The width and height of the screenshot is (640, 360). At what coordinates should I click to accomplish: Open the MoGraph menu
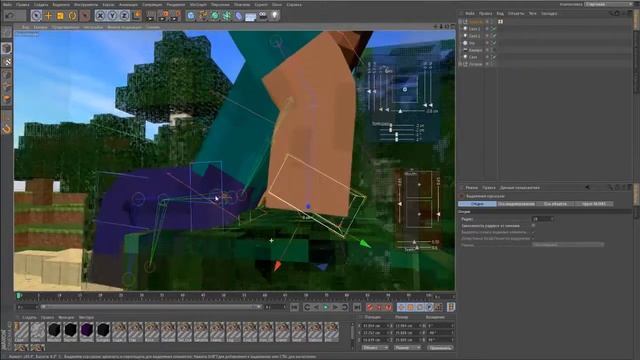(198, 4)
